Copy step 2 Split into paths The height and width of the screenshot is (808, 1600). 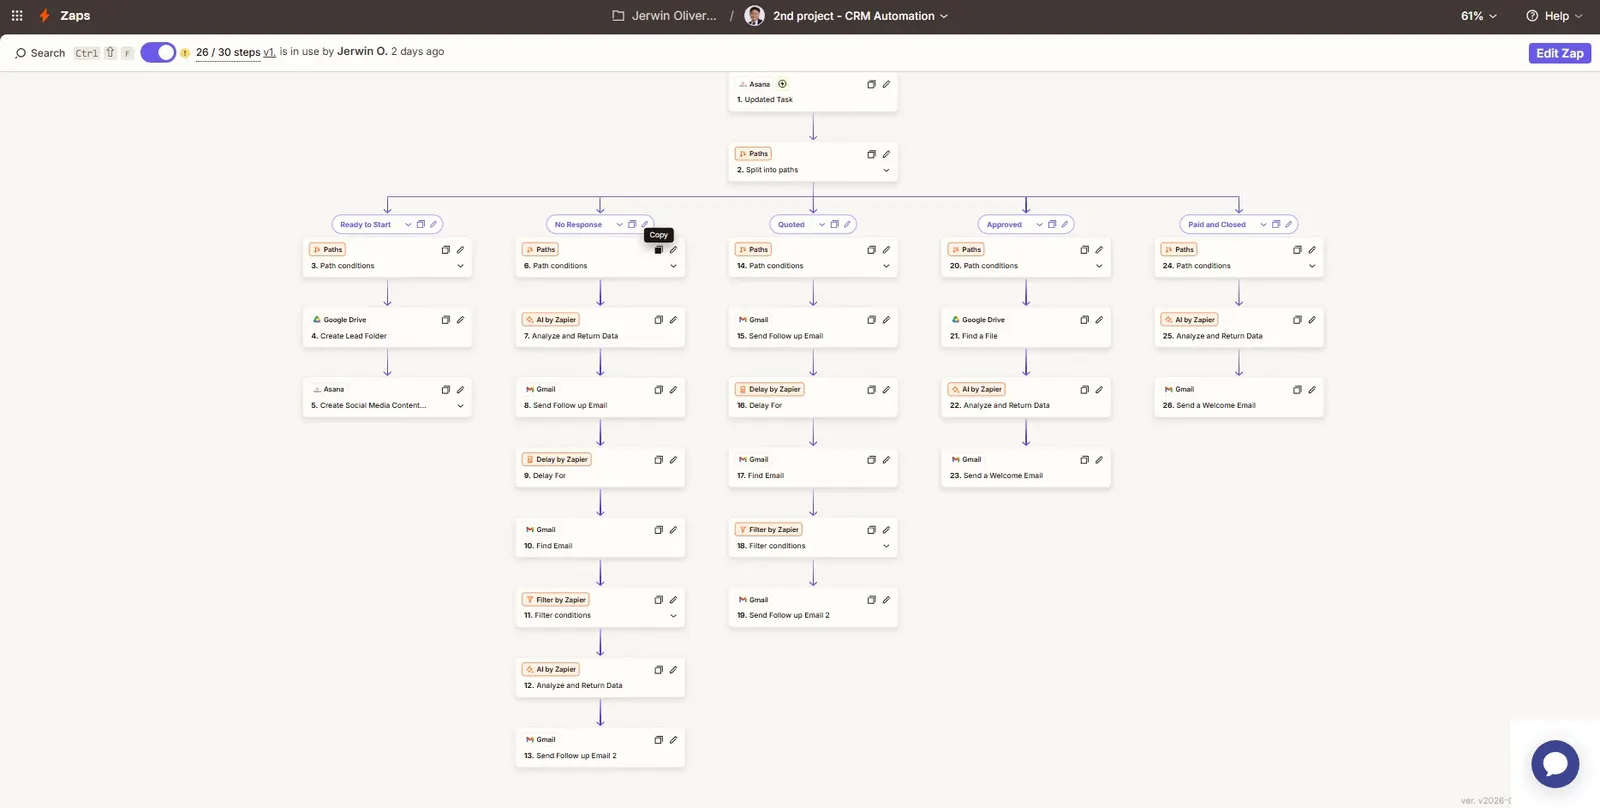click(x=871, y=155)
